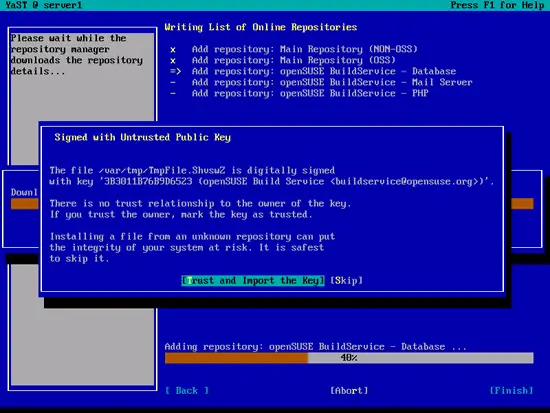550x413 pixels.
Task: Click the dash marker beside PHP repository
Action: pos(173,94)
